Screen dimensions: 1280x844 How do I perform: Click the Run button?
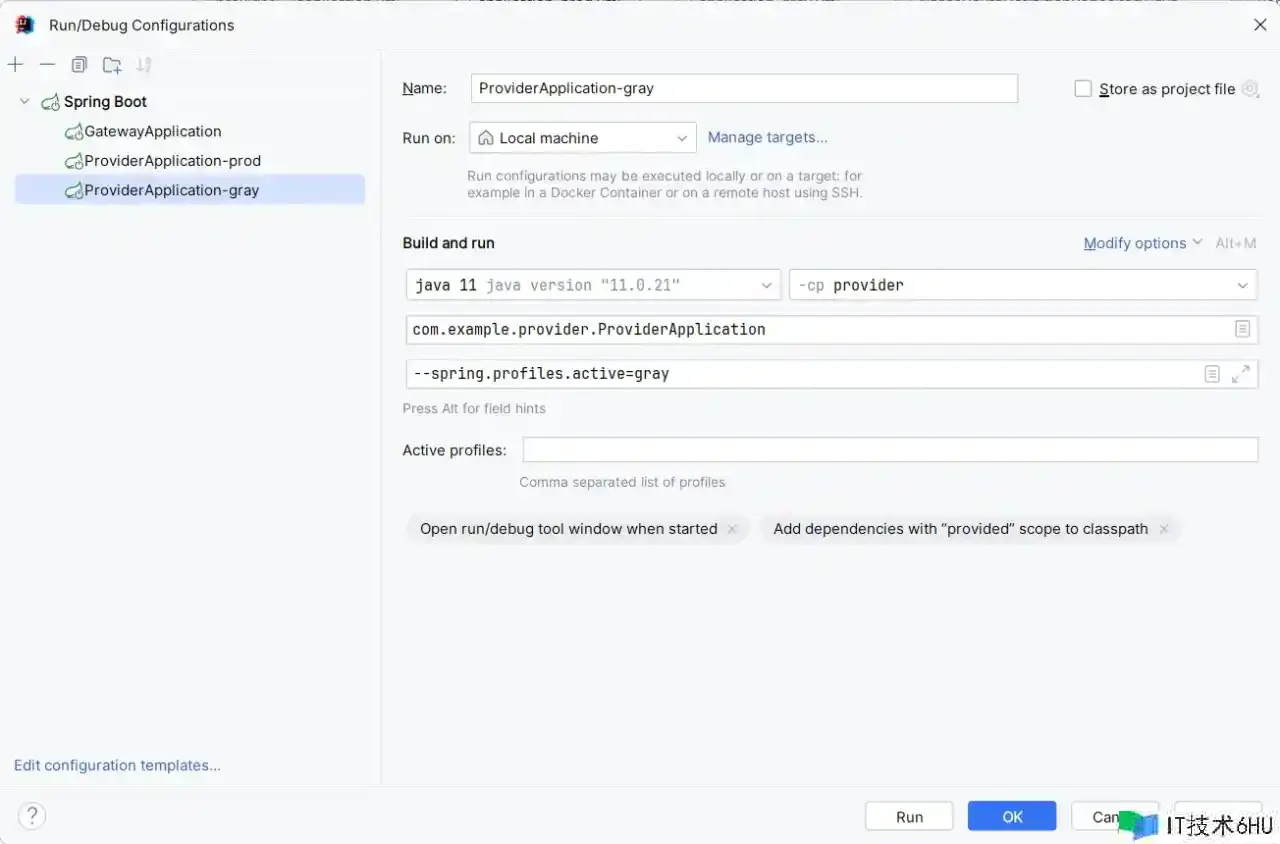pos(909,817)
